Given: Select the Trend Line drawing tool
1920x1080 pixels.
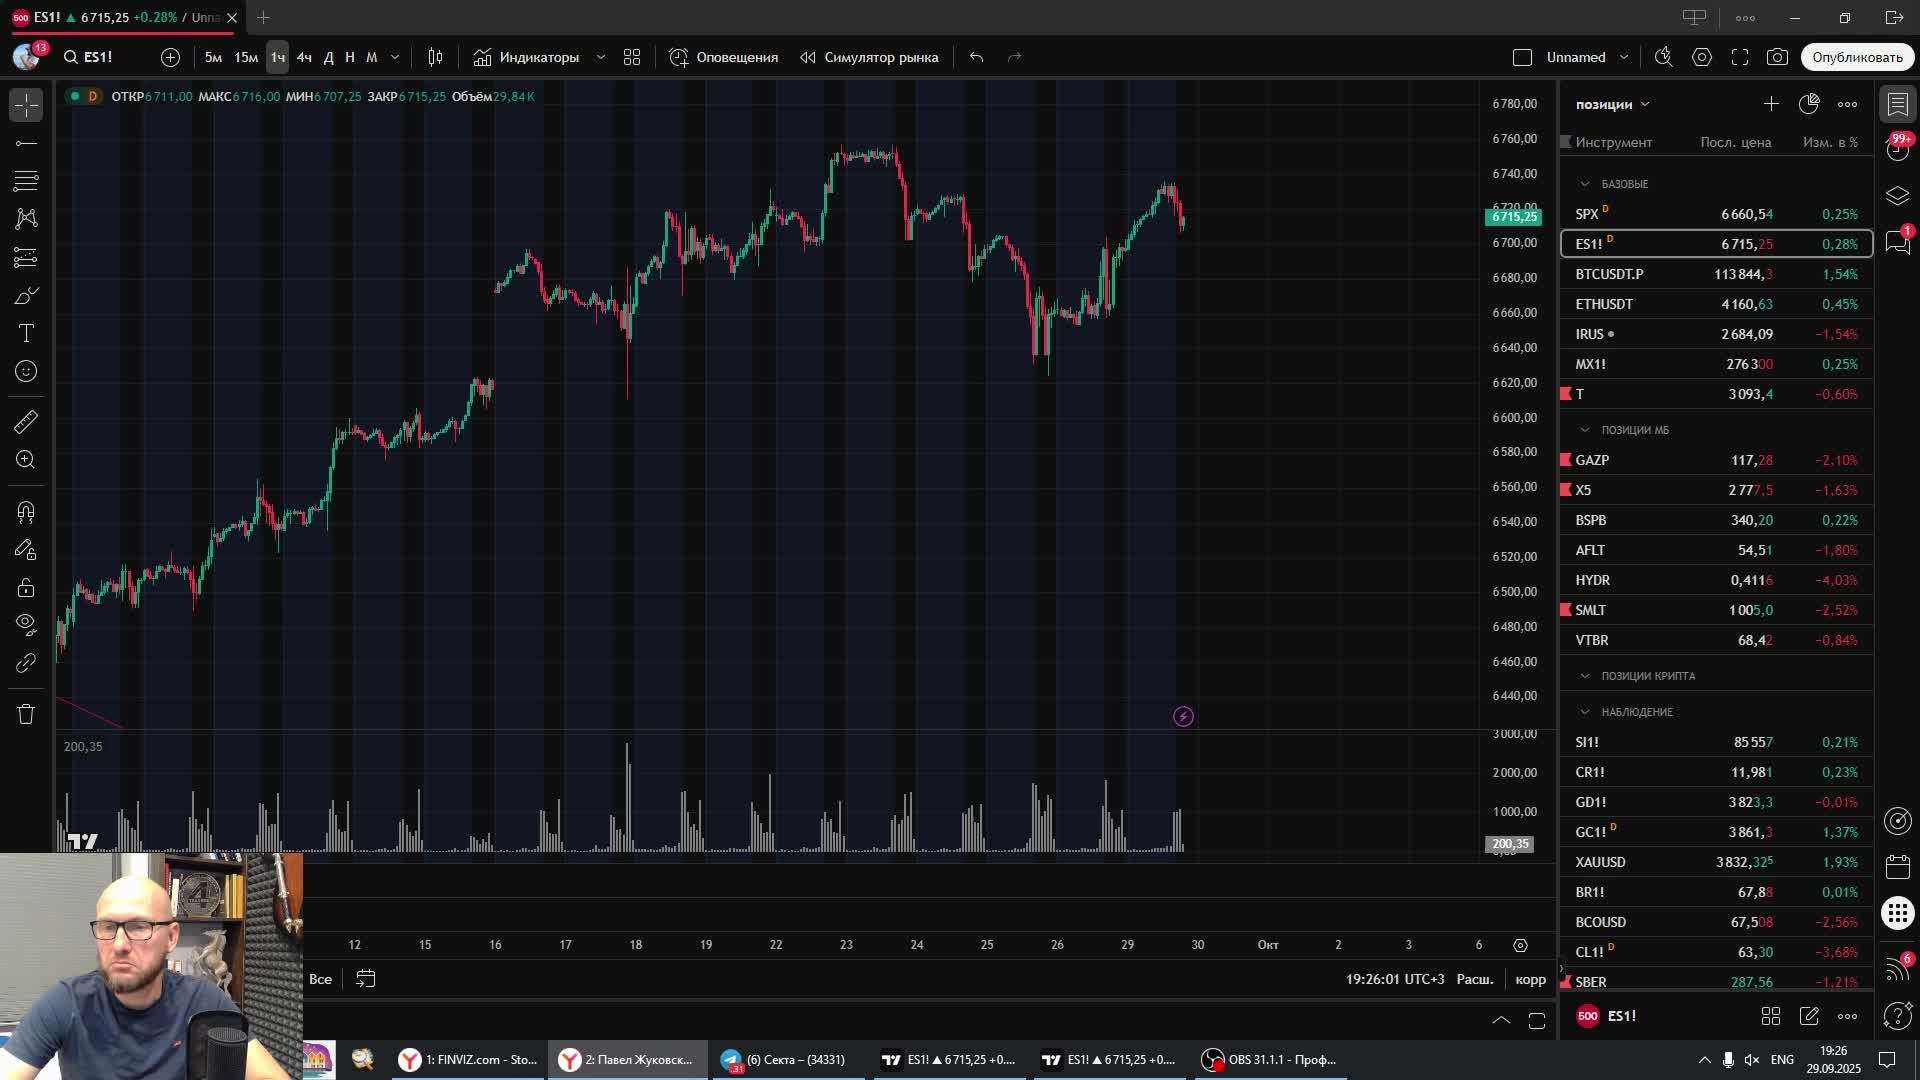Looking at the screenshot, I should coord(26,143).
